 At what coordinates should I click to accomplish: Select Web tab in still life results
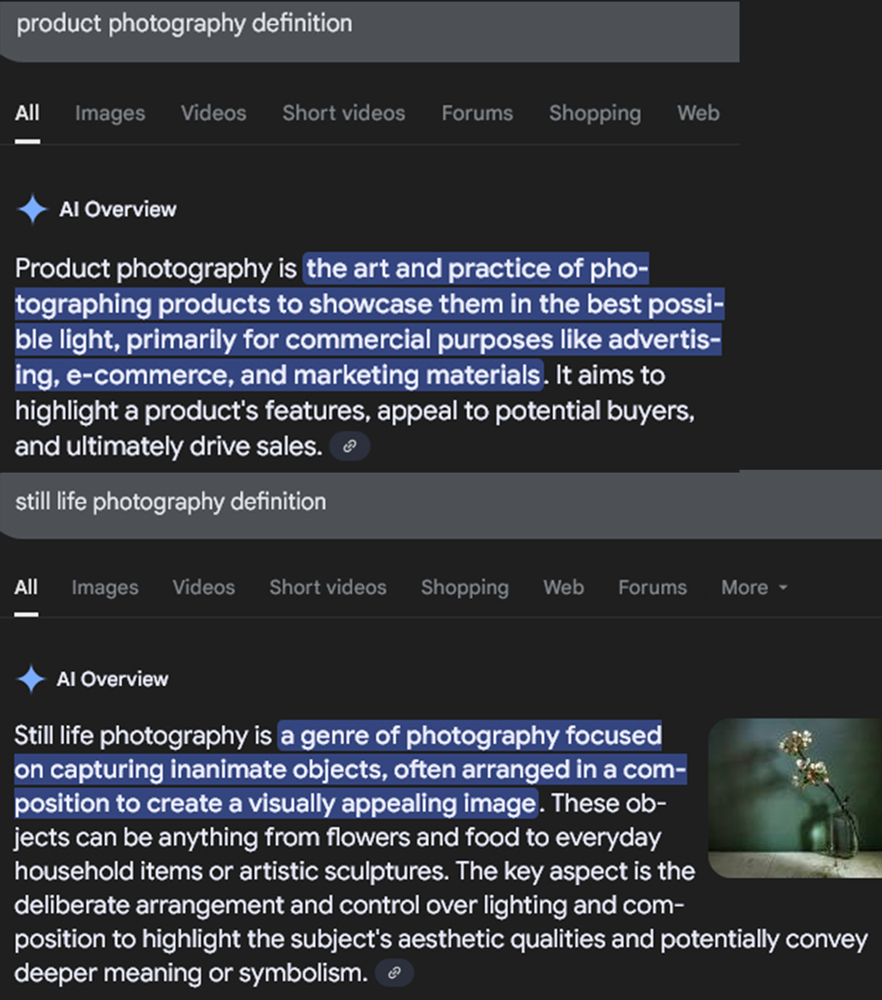563,587
